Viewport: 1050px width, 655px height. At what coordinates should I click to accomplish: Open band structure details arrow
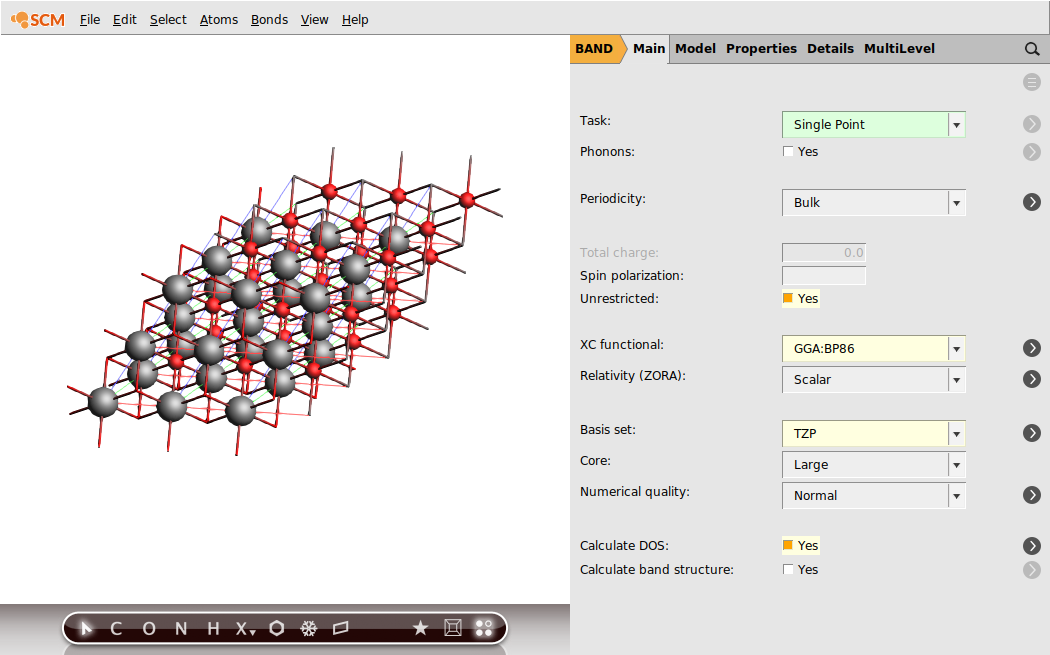click(1032, 569)
